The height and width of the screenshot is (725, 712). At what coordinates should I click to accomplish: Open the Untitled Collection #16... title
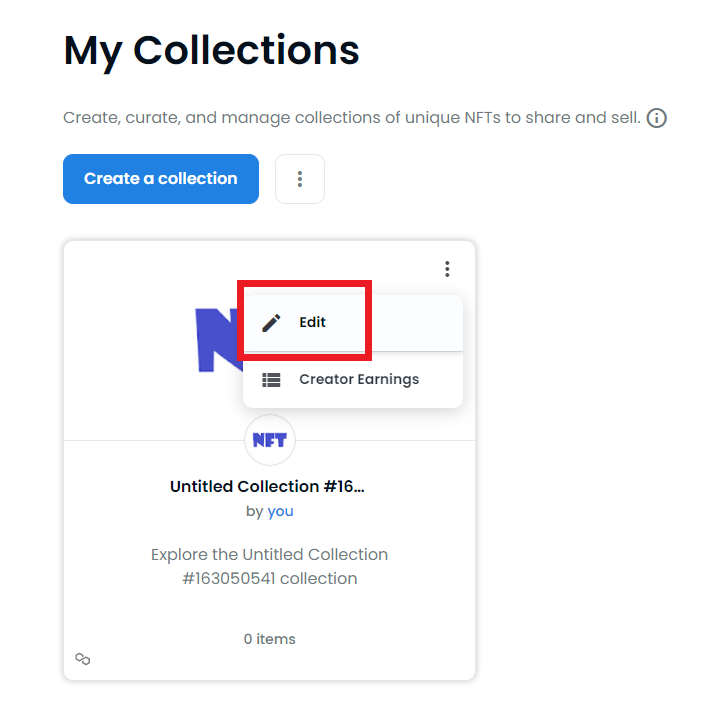pyautogui.click(x=267, y=487)
